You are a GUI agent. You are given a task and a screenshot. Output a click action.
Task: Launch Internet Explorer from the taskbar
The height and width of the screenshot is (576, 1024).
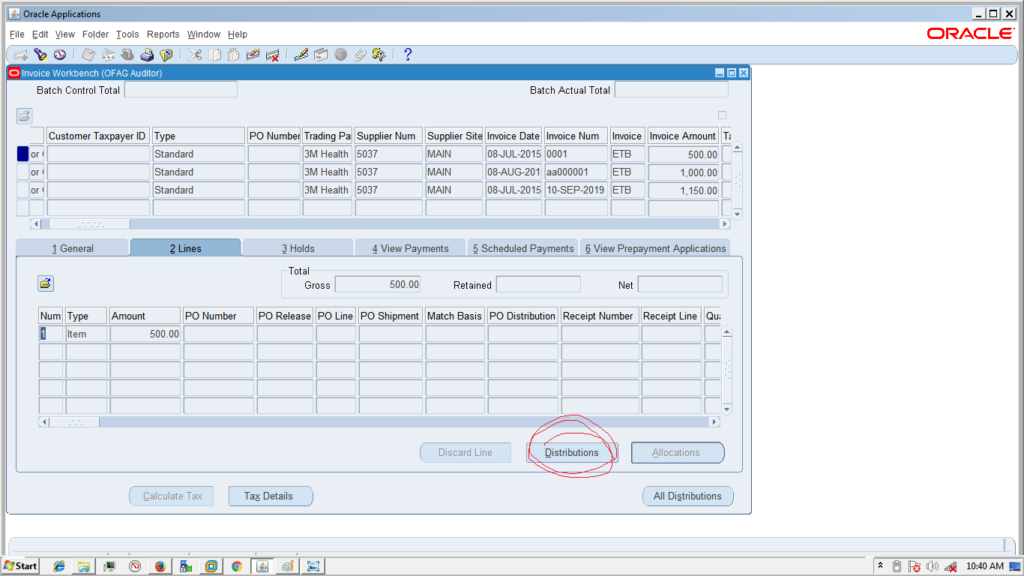59,566
